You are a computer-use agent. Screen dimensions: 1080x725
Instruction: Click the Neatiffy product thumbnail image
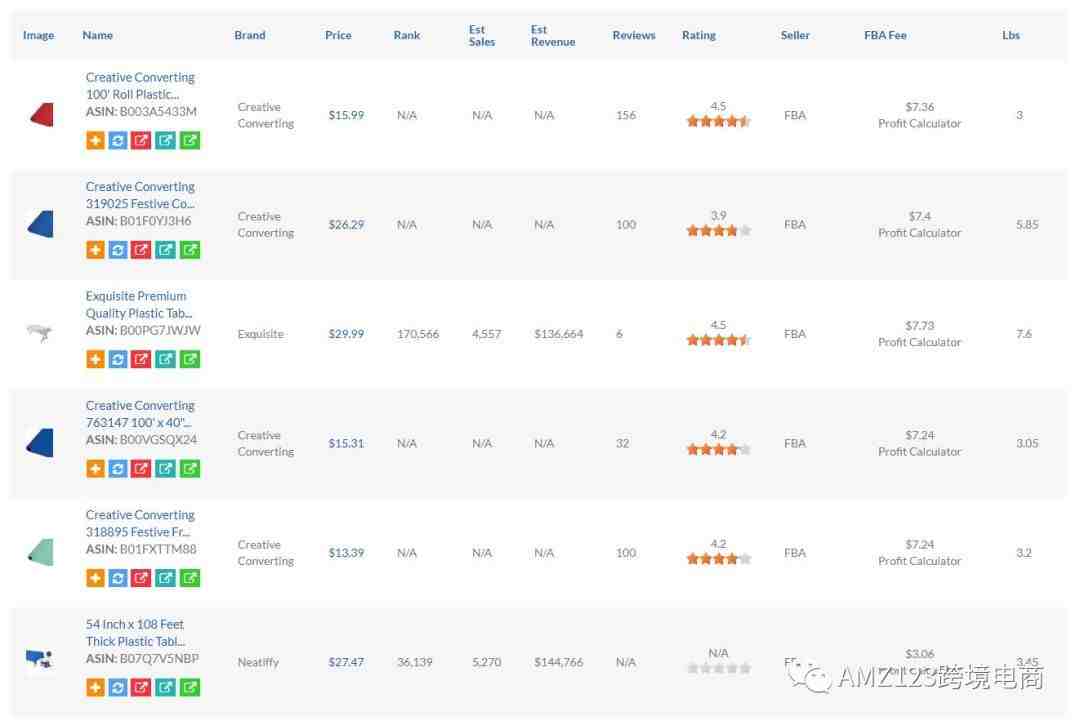click(x=40, y=660)
